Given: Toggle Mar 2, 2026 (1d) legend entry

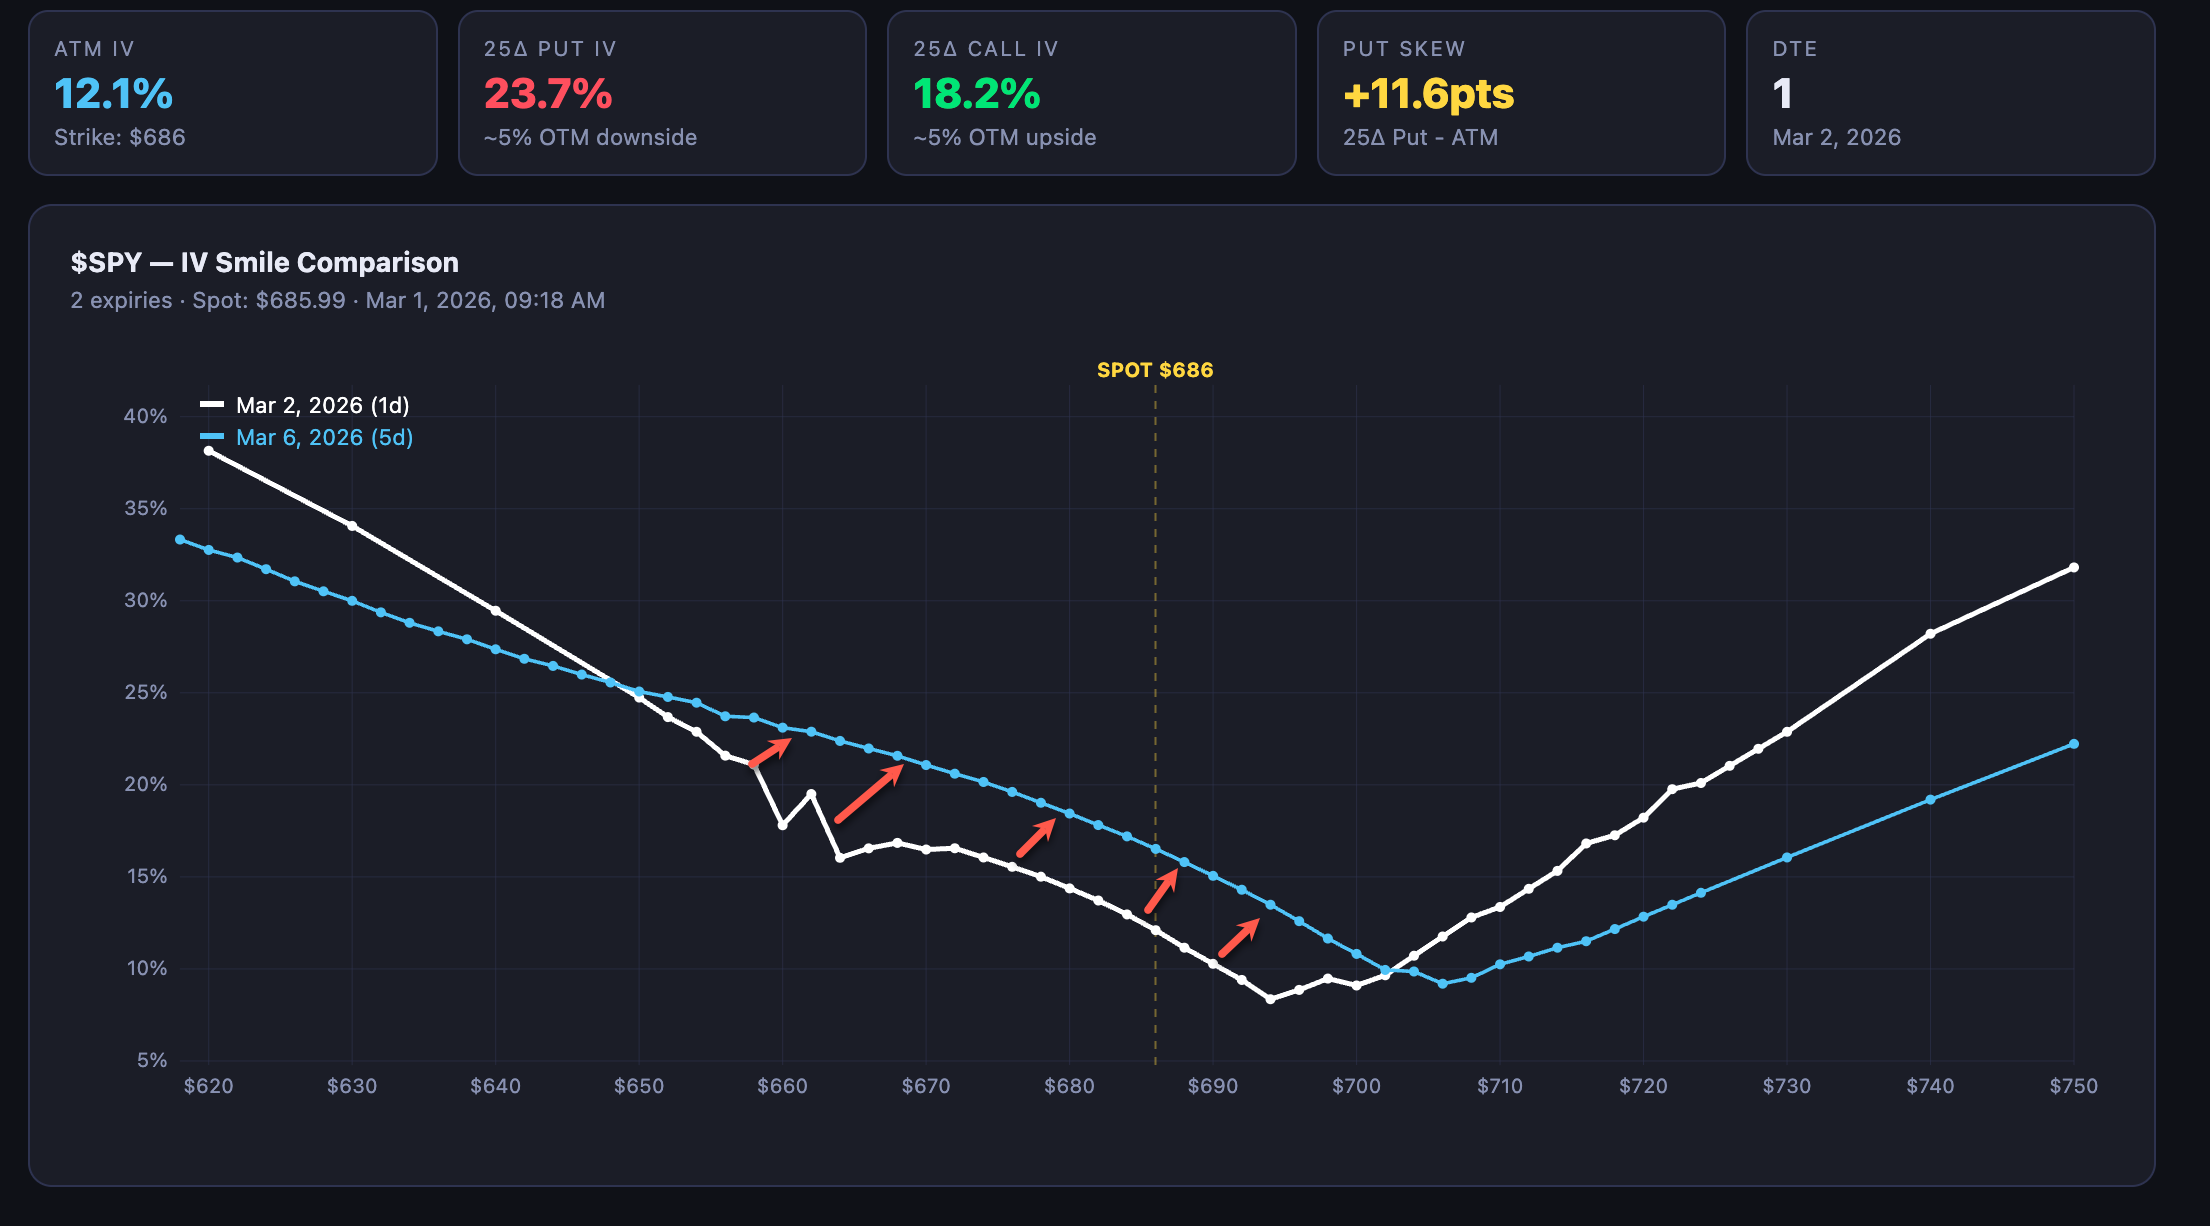Looking at the screenshot, I should click(x=322, y=405).
